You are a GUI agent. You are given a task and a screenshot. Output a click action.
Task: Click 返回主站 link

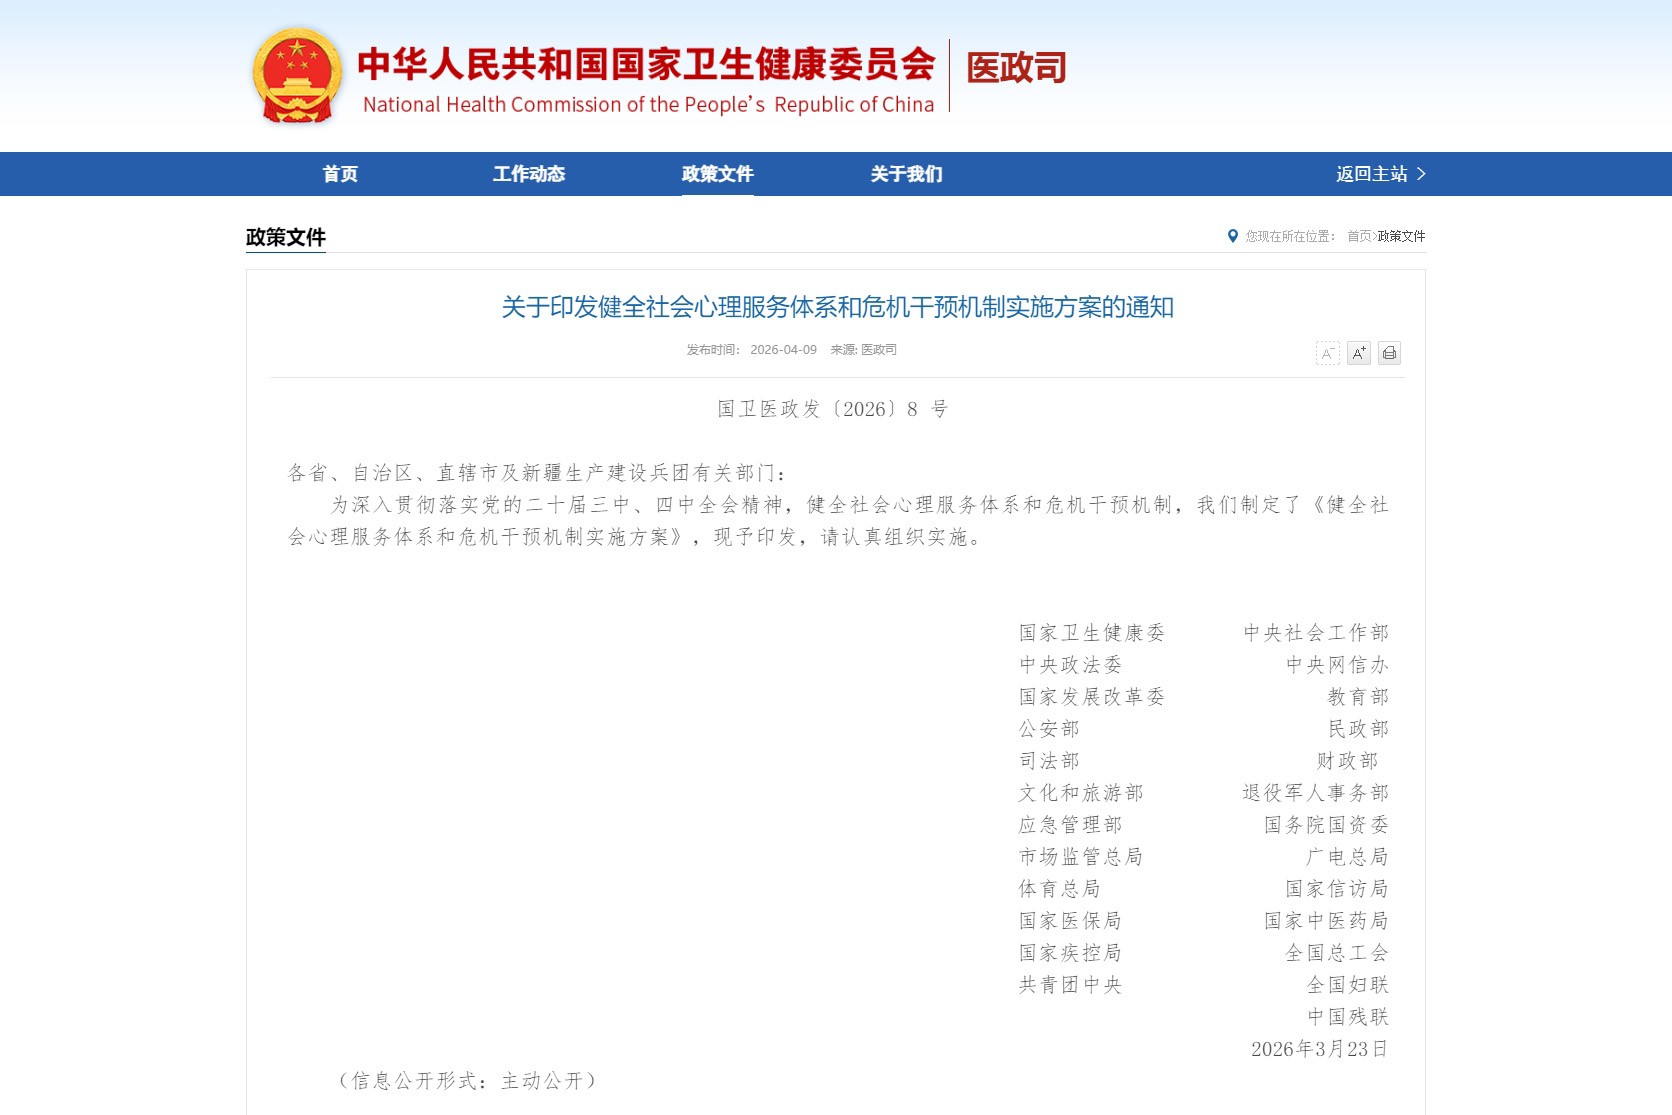point(1381,174)
